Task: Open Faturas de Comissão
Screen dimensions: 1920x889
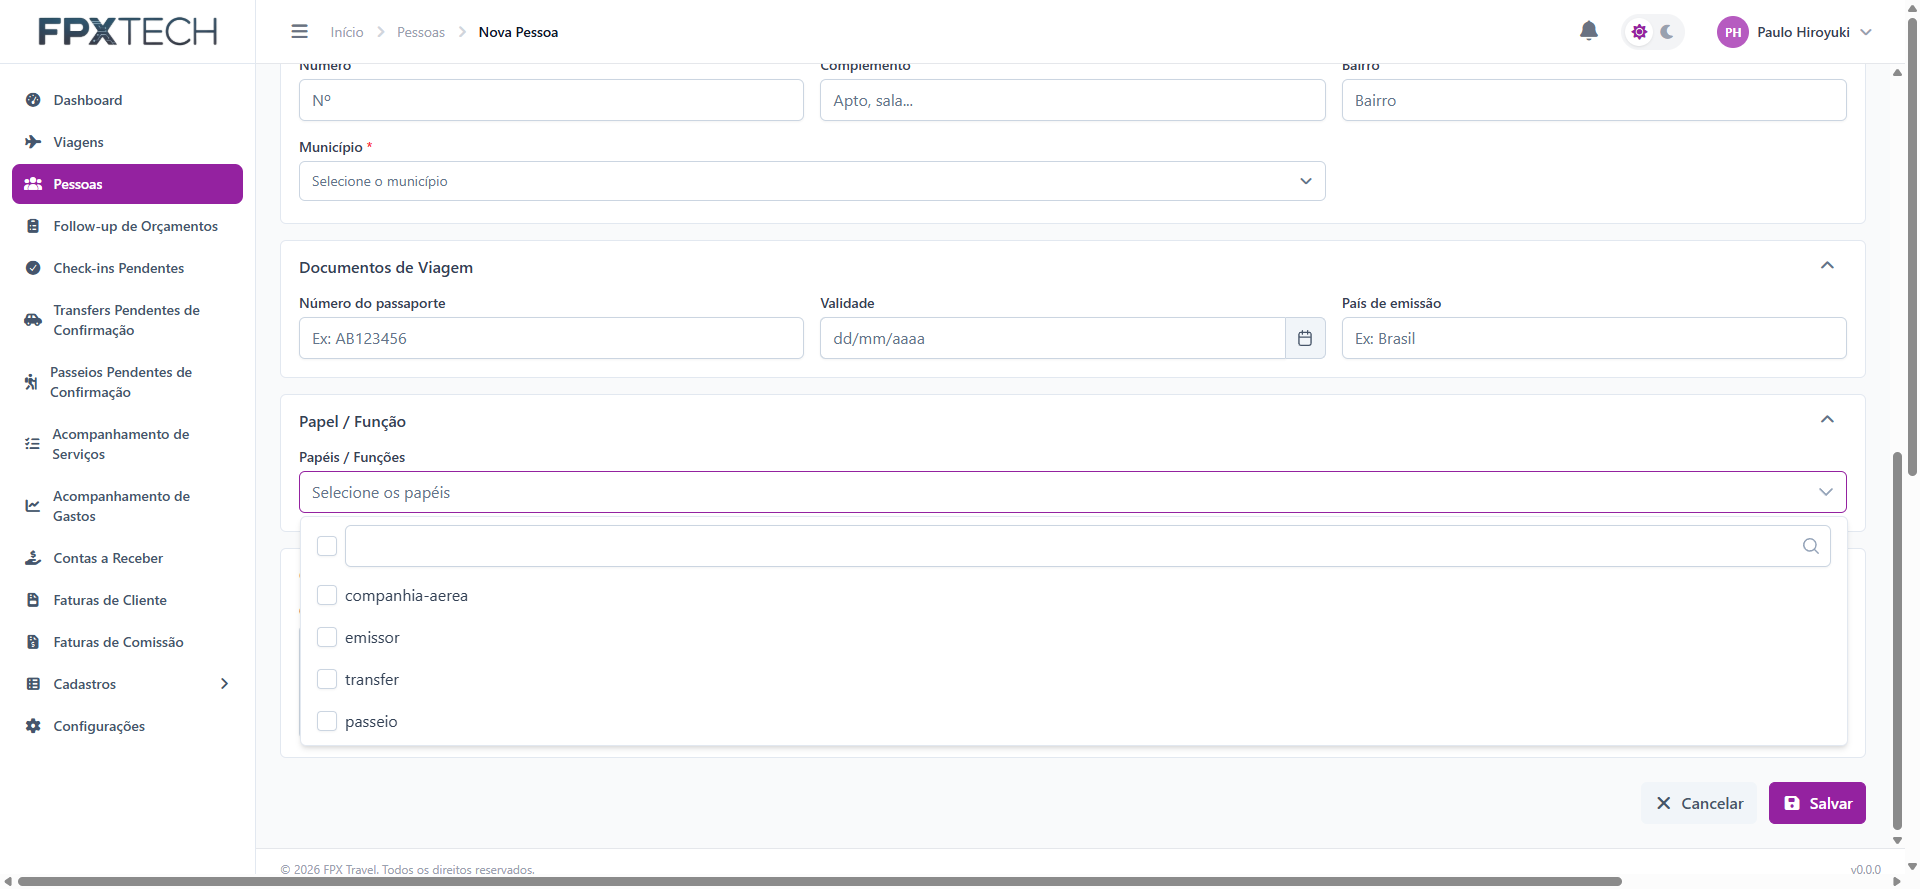Action: (x=127, y=642)
